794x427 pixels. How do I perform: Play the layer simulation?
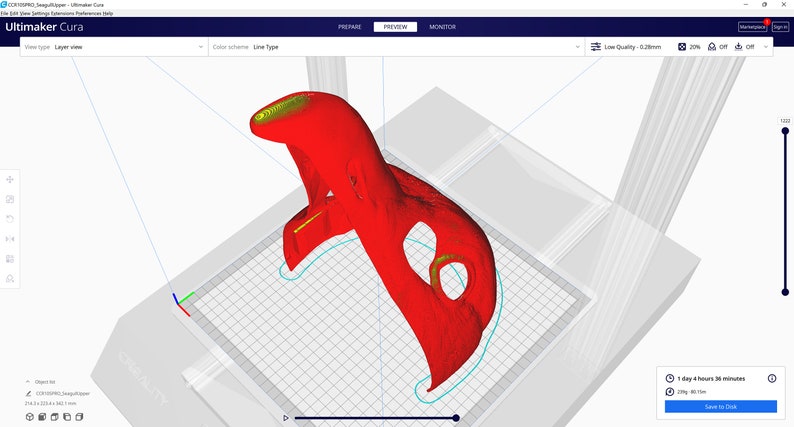tap(286, 418)
